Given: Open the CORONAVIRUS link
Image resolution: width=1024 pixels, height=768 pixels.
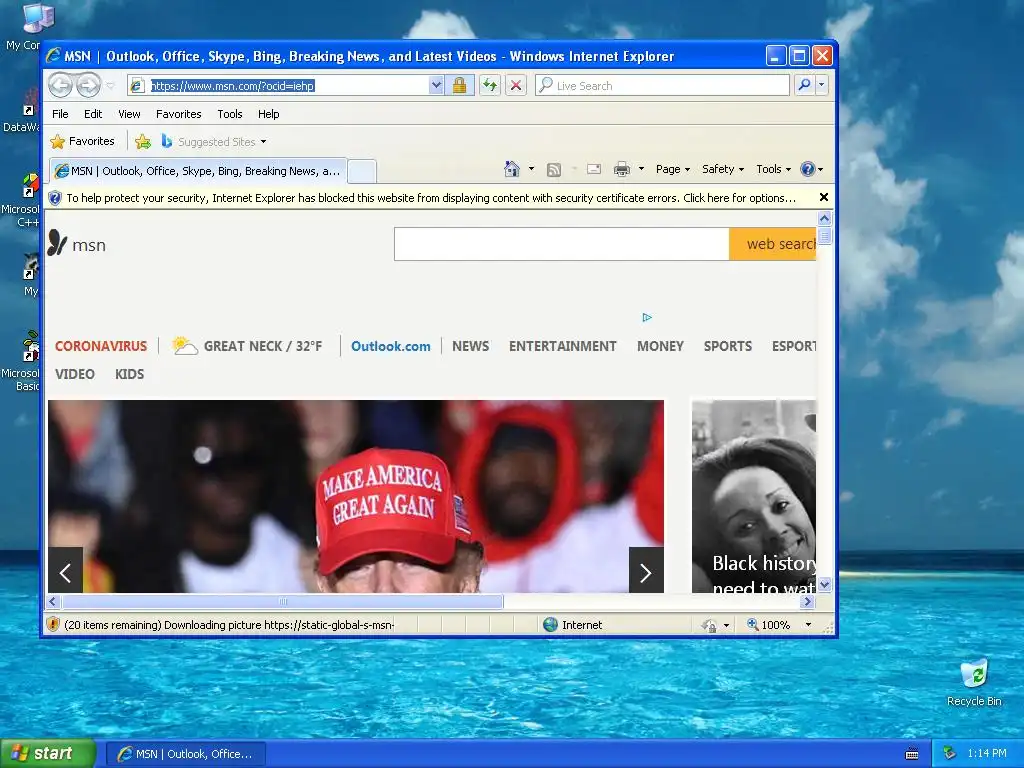Looking at the screenshot, I should [x=101, y=346].
